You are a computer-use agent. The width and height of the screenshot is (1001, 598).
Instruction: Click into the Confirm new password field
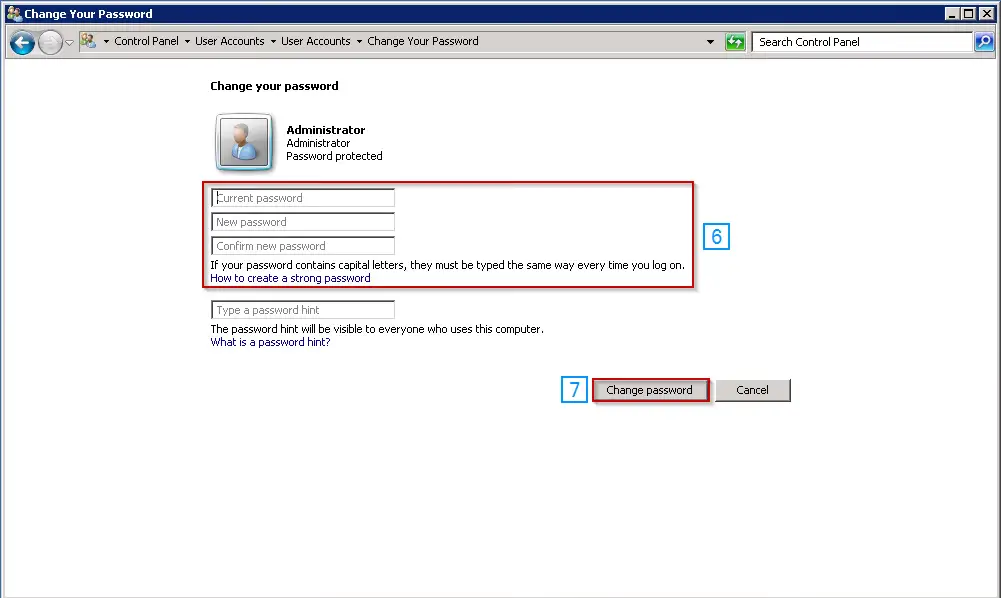(303, 246)
